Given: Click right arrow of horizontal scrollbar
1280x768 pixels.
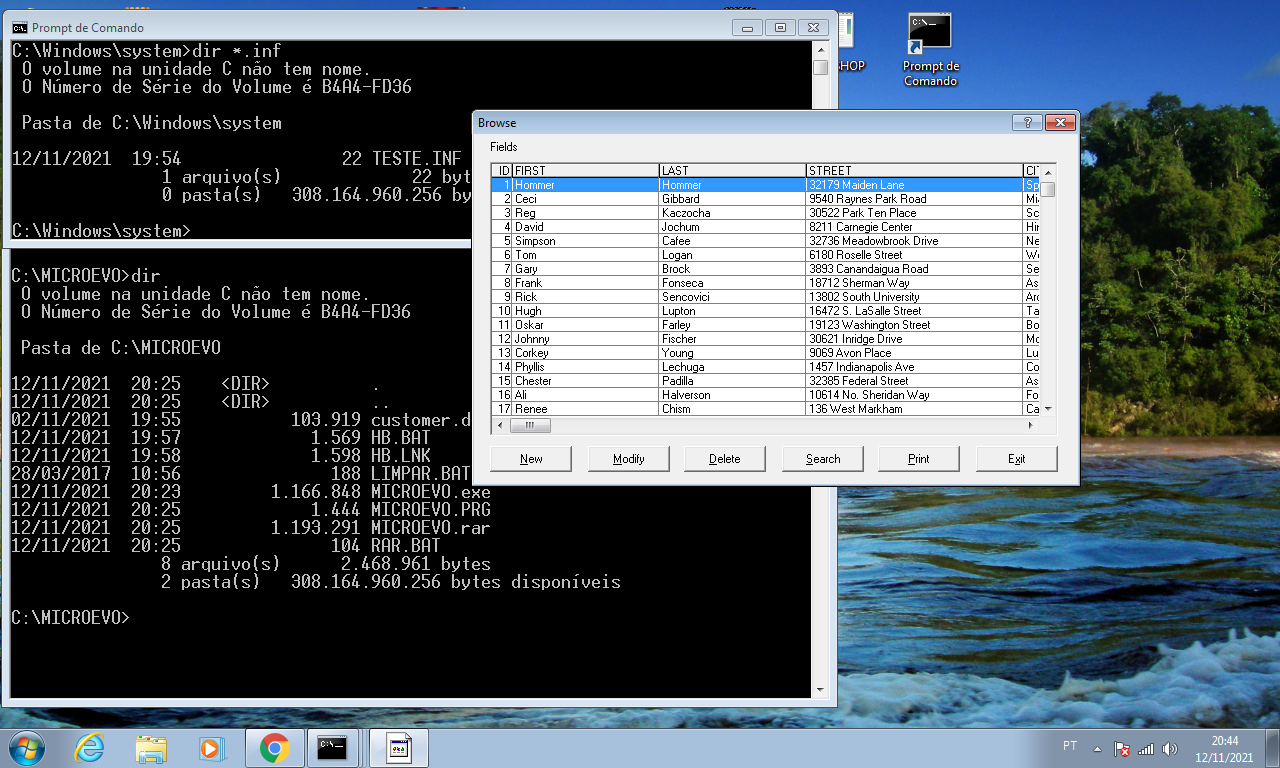Looking at the screenshot, I should coord(1031,426).
